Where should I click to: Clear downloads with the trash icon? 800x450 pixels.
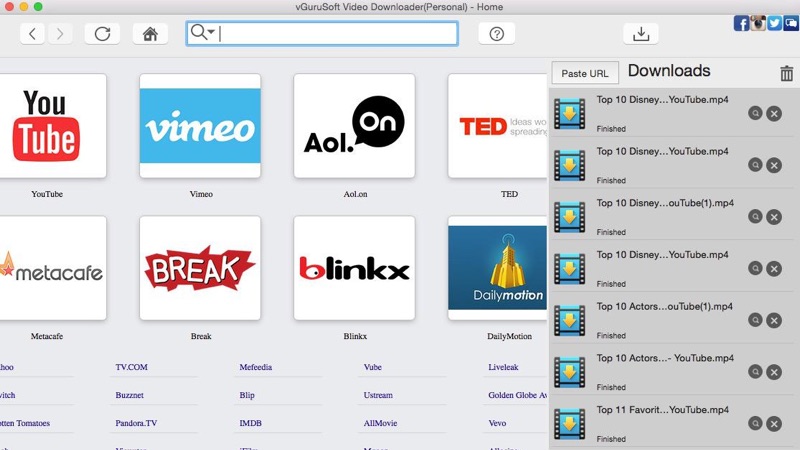[786, 73]
